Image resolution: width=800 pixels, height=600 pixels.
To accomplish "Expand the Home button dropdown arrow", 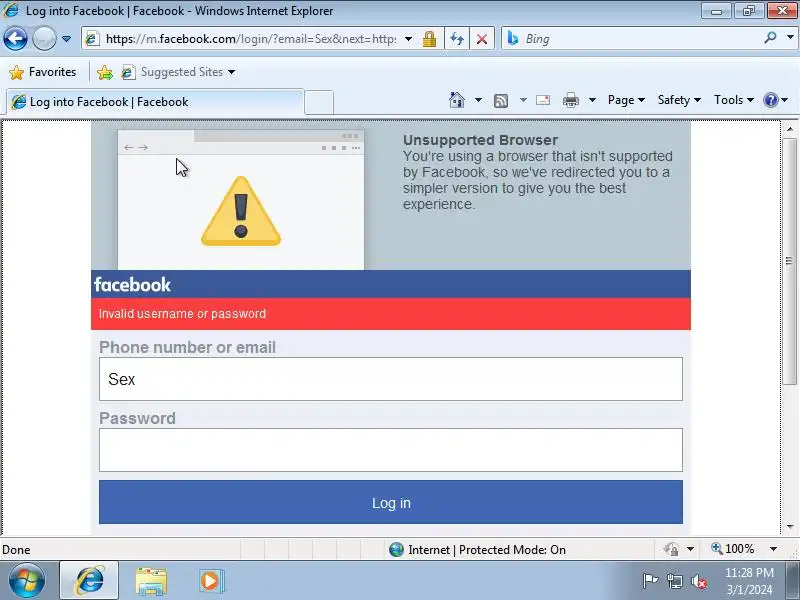I will [x=478, y=100].
